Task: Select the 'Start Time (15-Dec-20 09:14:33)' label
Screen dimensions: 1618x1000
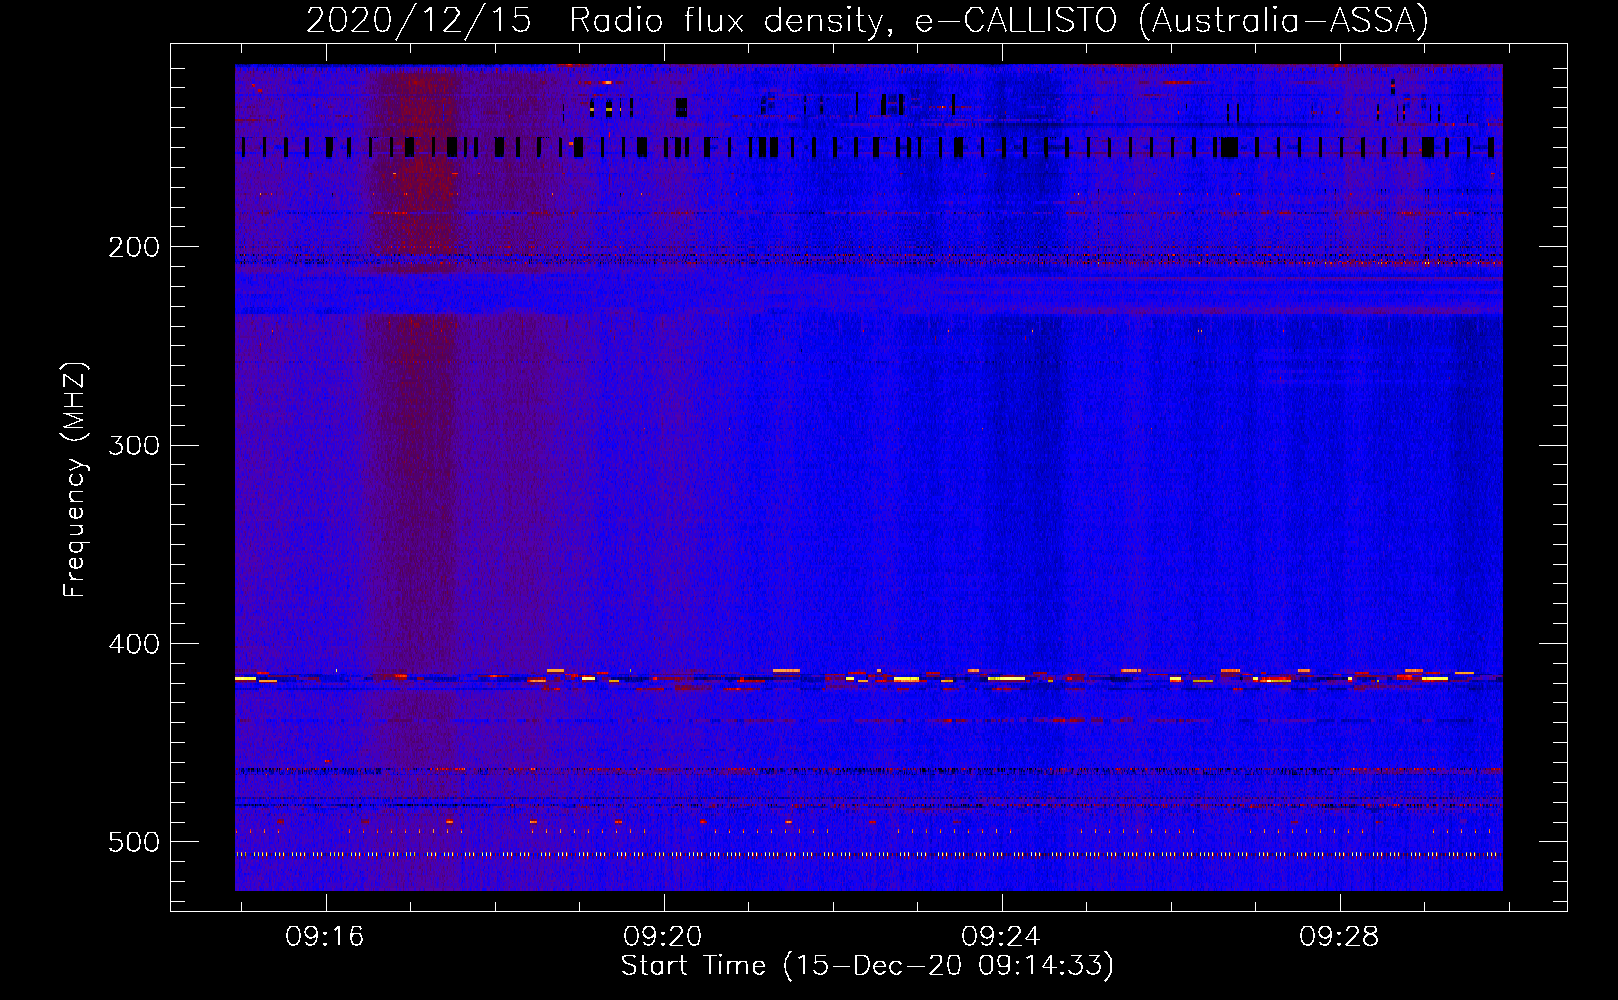Action: click(867, 966)
